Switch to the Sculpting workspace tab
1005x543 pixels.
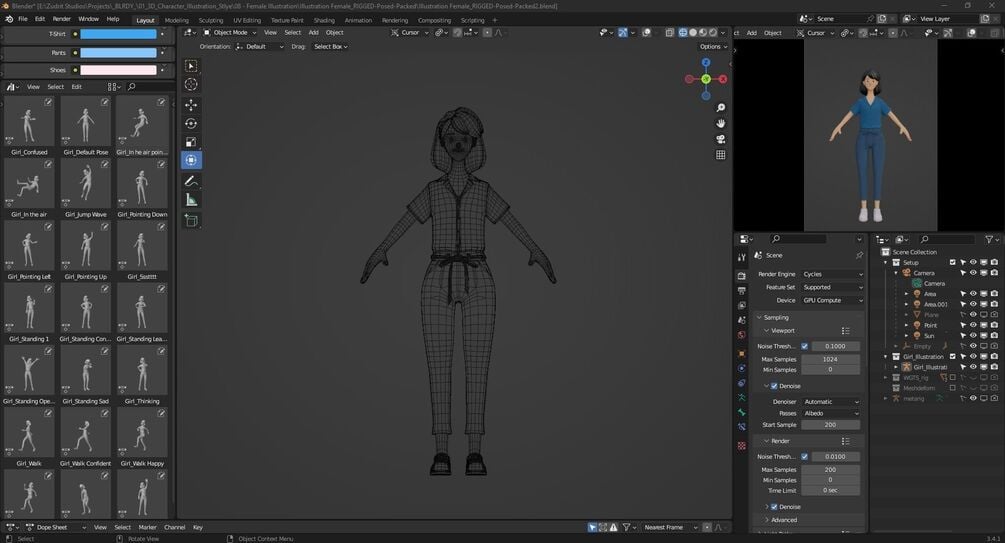tap(211, 20)
